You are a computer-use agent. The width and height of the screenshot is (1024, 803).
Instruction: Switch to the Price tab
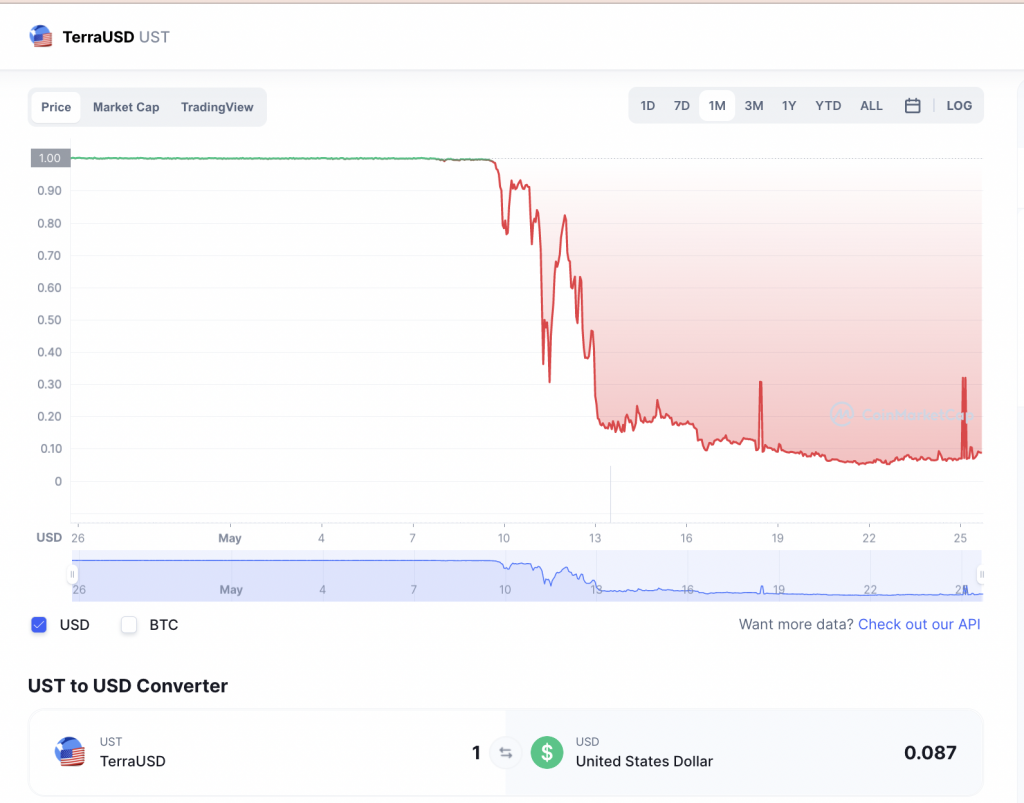[x=56, y=107]
